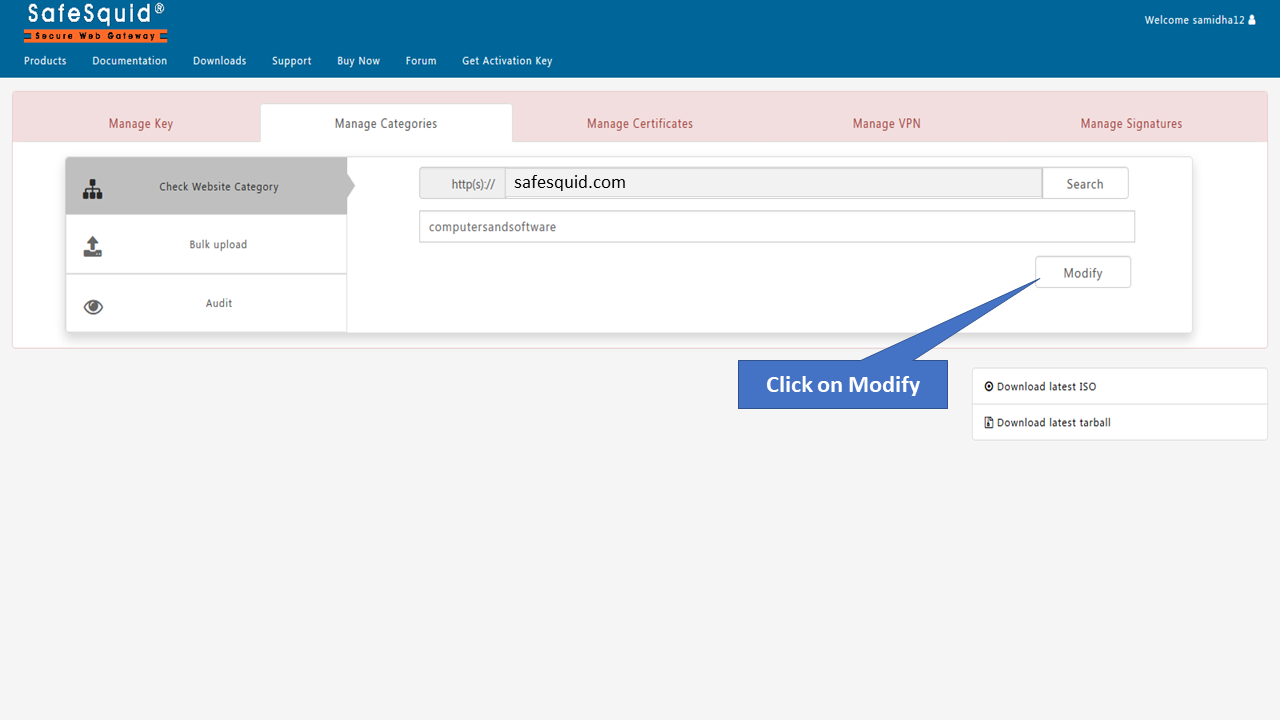Click the website URL input field
The width and height of the screenshot is (1280, 720).
773,183
